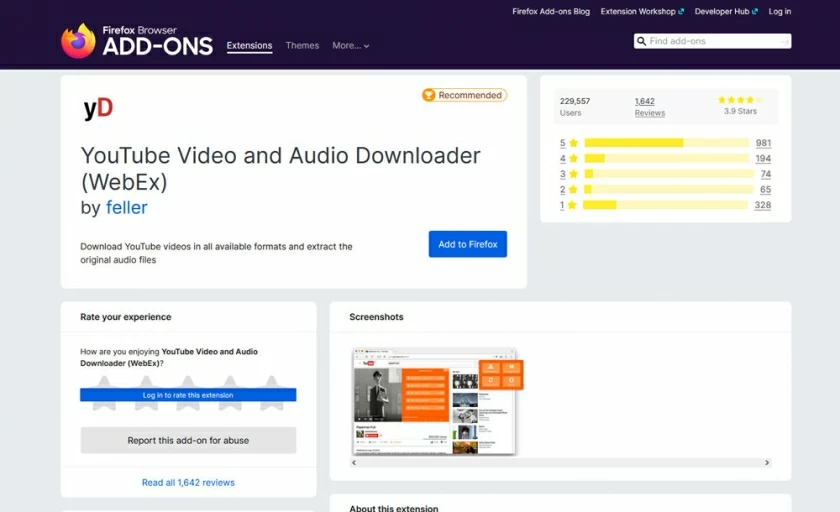
Task: Click the Screenshots section heading
Action: tap(376, 317)
